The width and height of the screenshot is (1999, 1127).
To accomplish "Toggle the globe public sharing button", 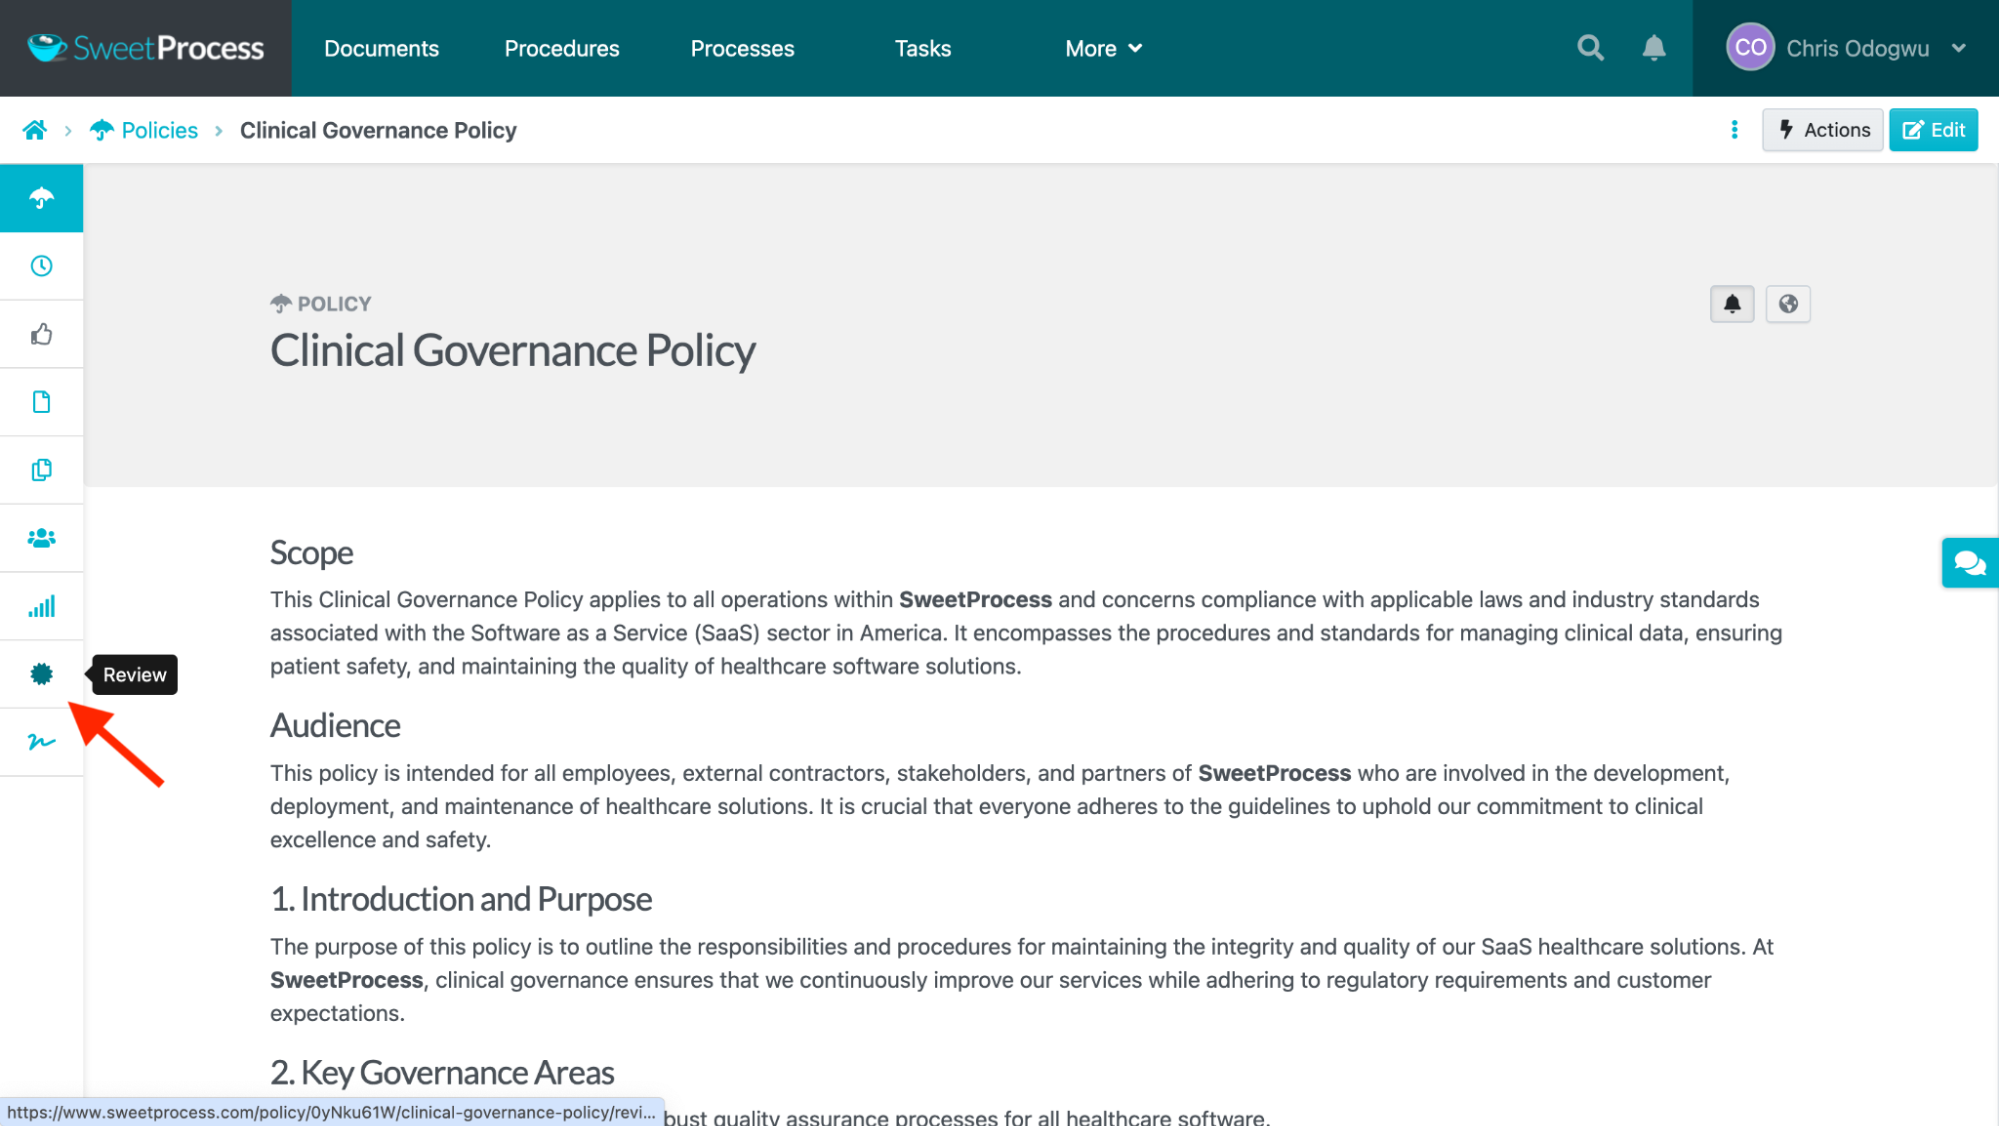I will (x=1788, y=304).
